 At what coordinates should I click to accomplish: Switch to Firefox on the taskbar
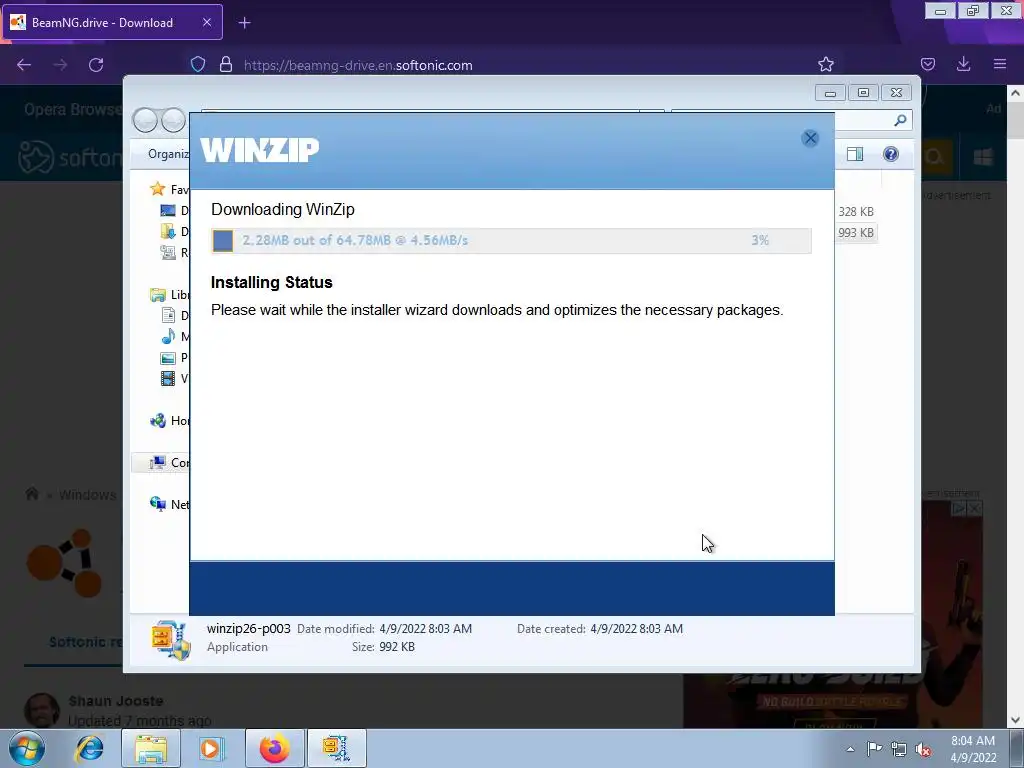274,748
